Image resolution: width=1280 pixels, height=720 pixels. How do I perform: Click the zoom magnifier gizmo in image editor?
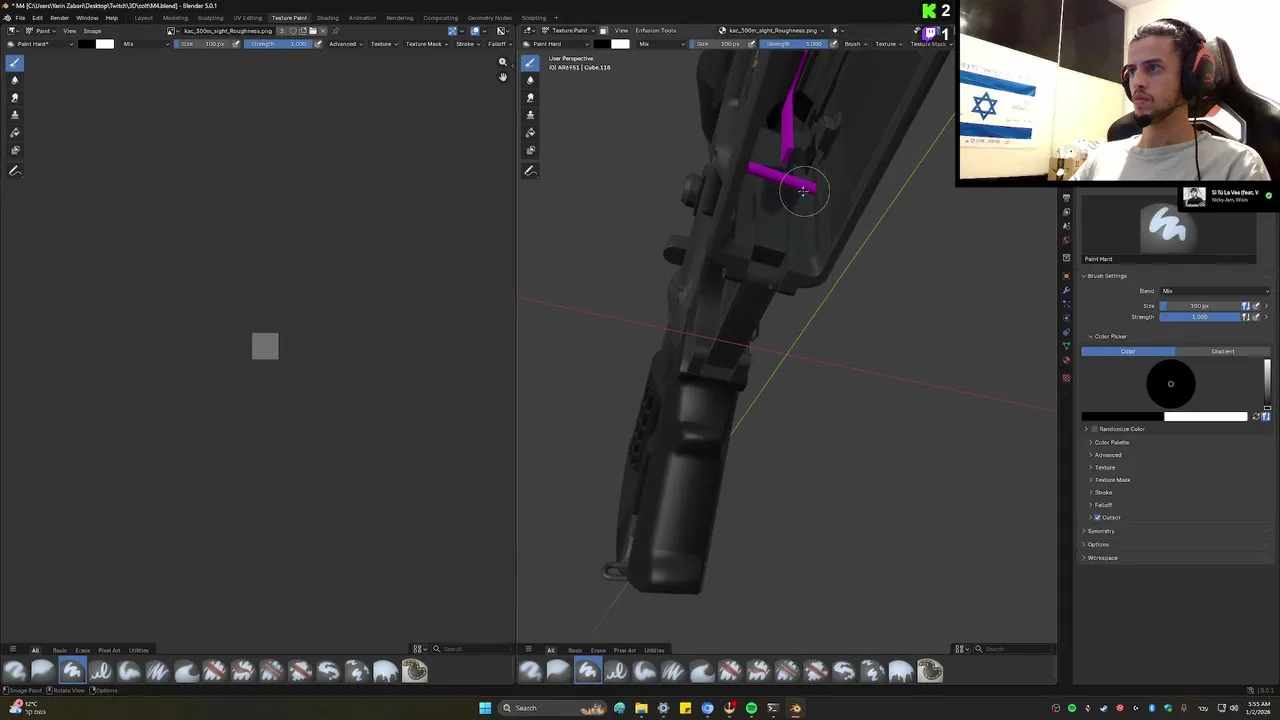503,62
